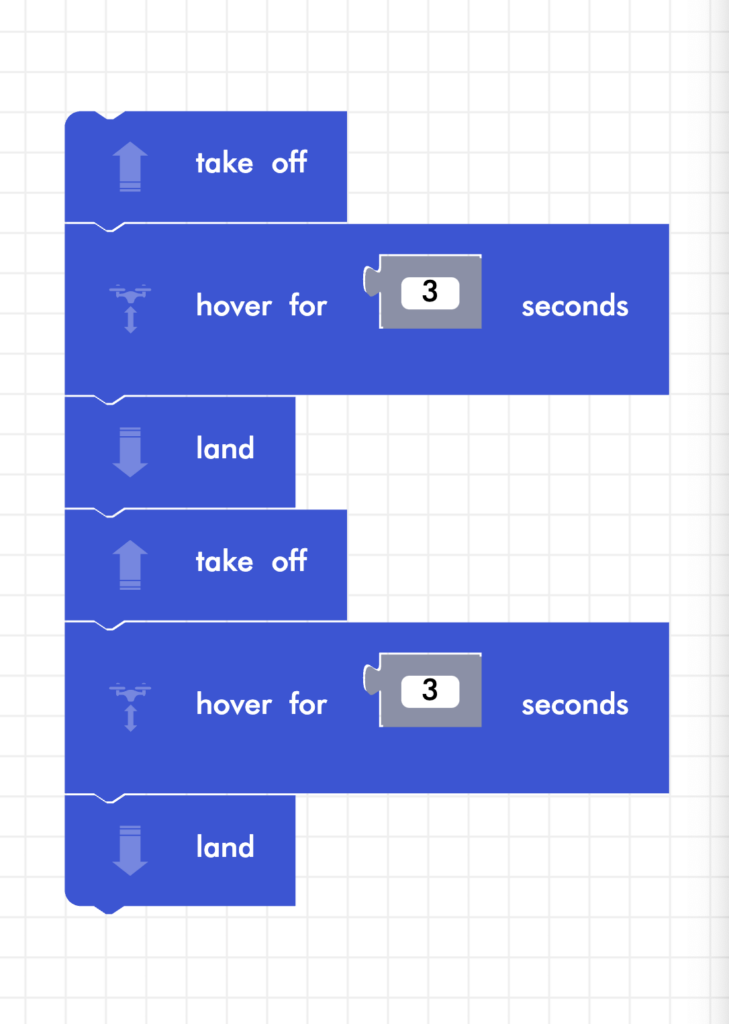
Task: Select the first "land" block label
Action: click(225, 448)
